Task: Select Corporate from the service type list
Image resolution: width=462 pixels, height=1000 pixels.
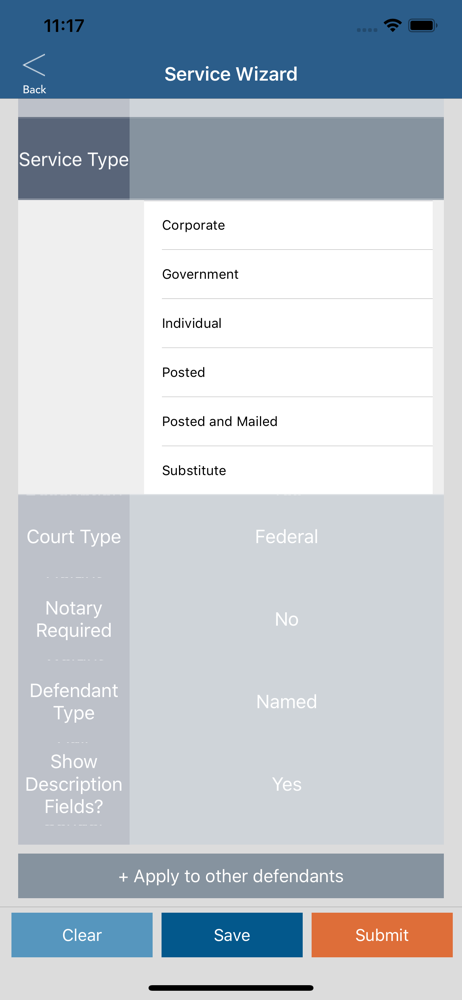Action: coord(288,225)
